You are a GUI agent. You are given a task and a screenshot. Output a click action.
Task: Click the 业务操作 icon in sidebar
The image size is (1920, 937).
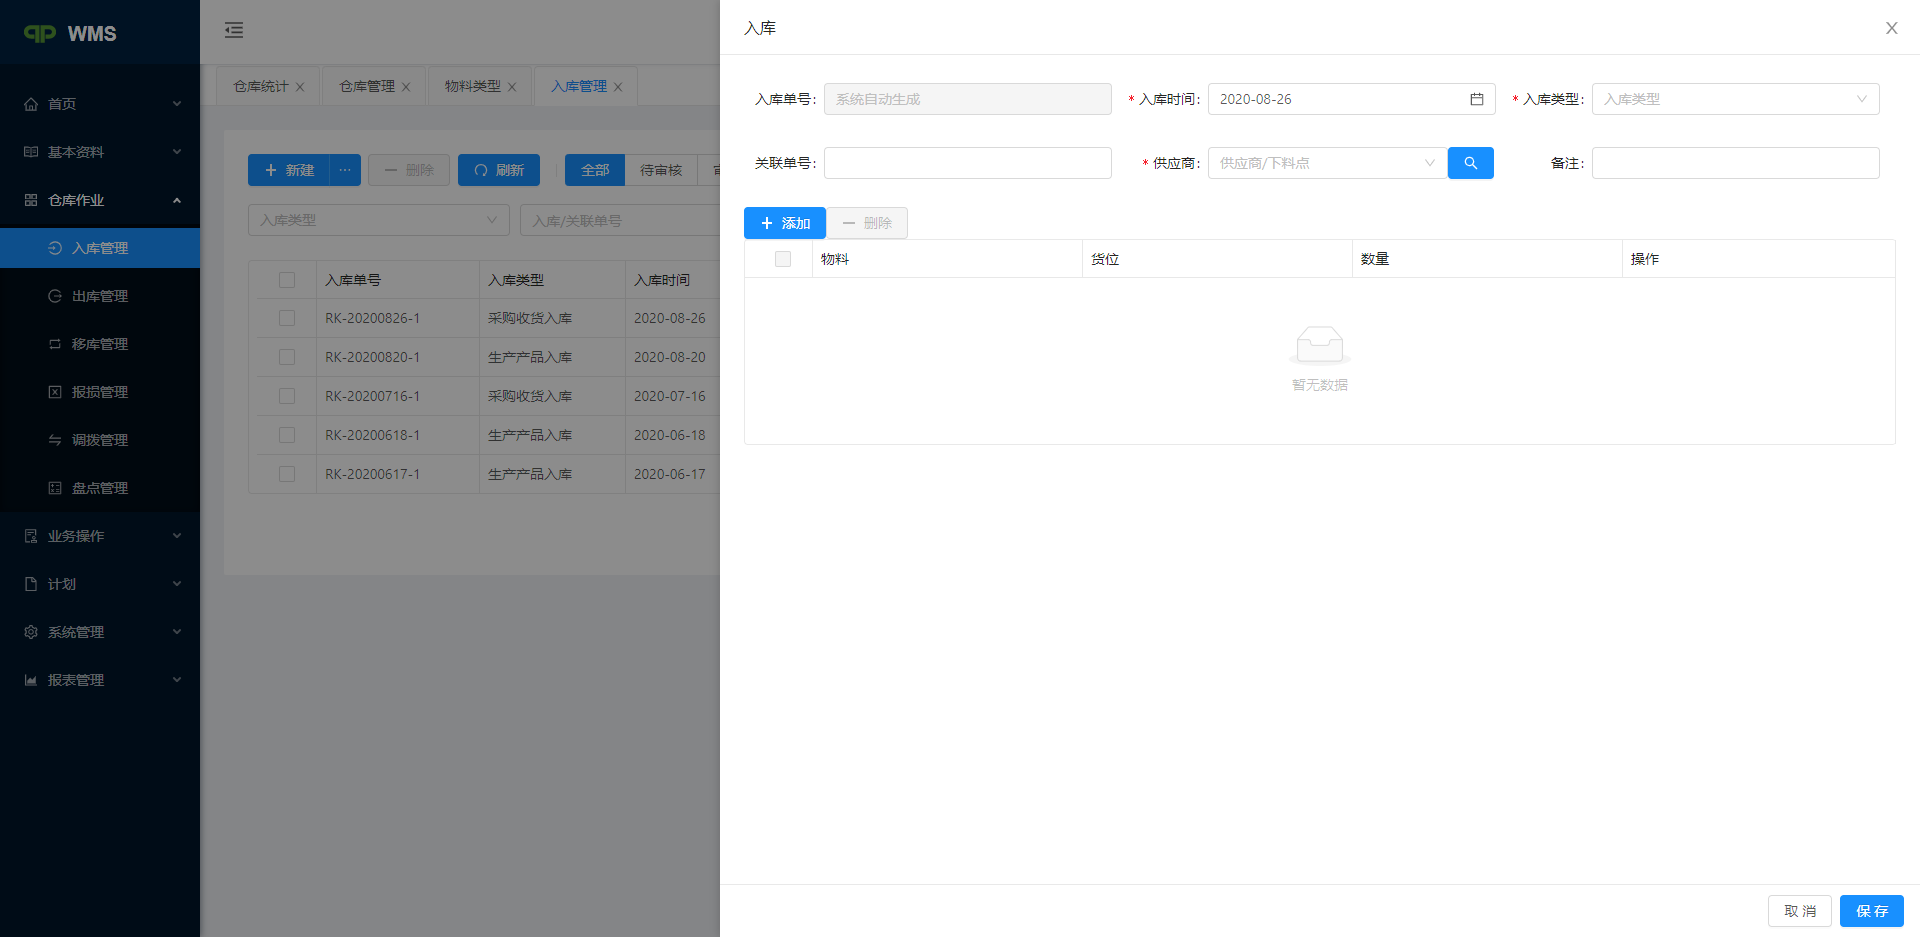[31, 536]
